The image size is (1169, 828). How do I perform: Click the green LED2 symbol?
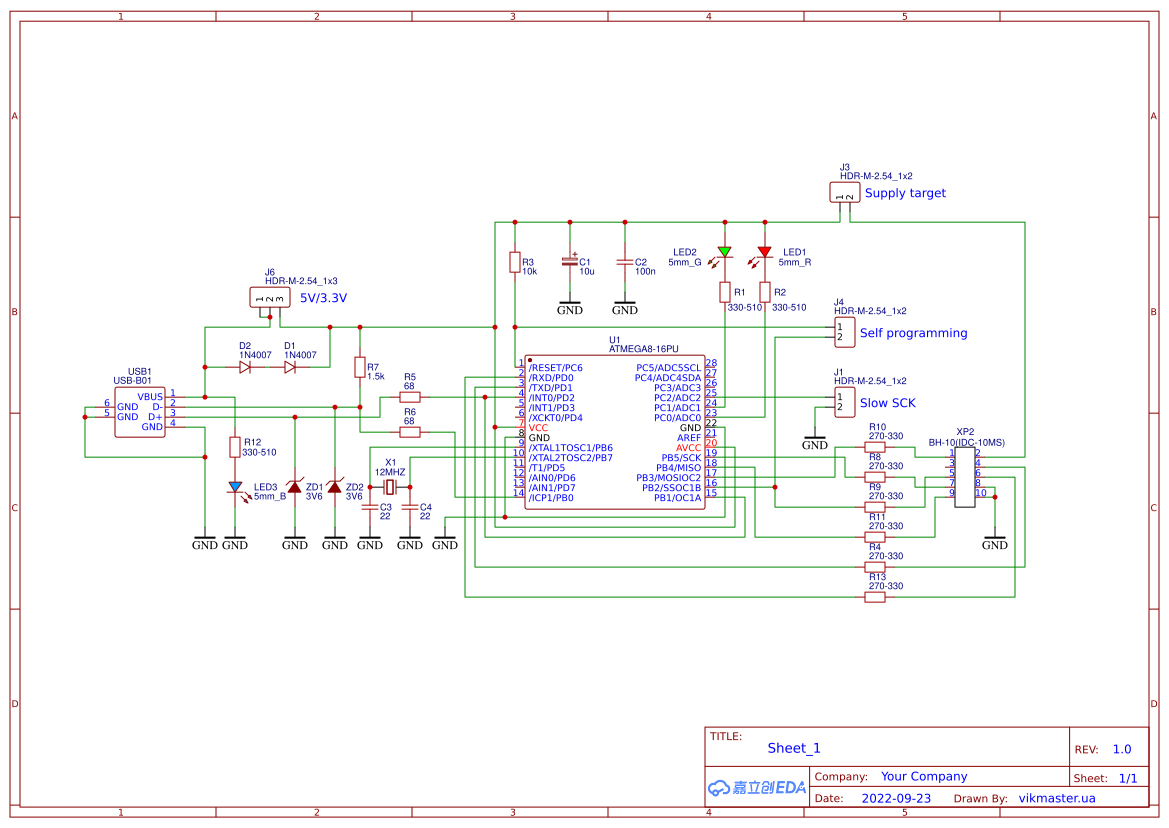point(723,252)
